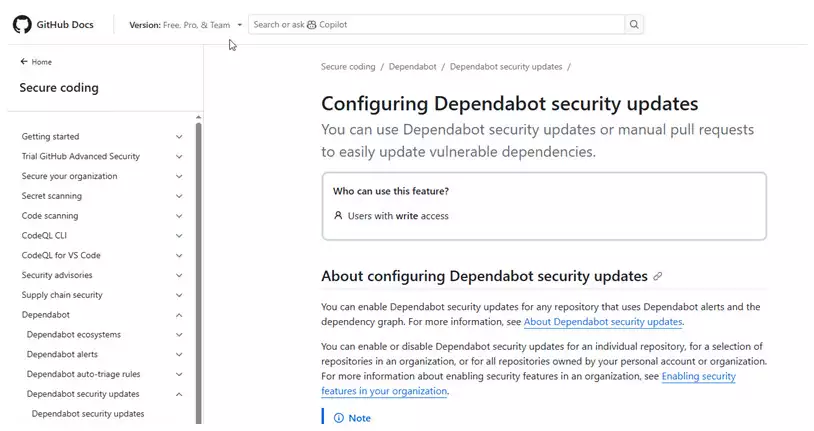This screenshot has height=431, width=814.
Task: Open nested Dependabot security updates page link
Action: pyautogui.click(x=88, y=414)
